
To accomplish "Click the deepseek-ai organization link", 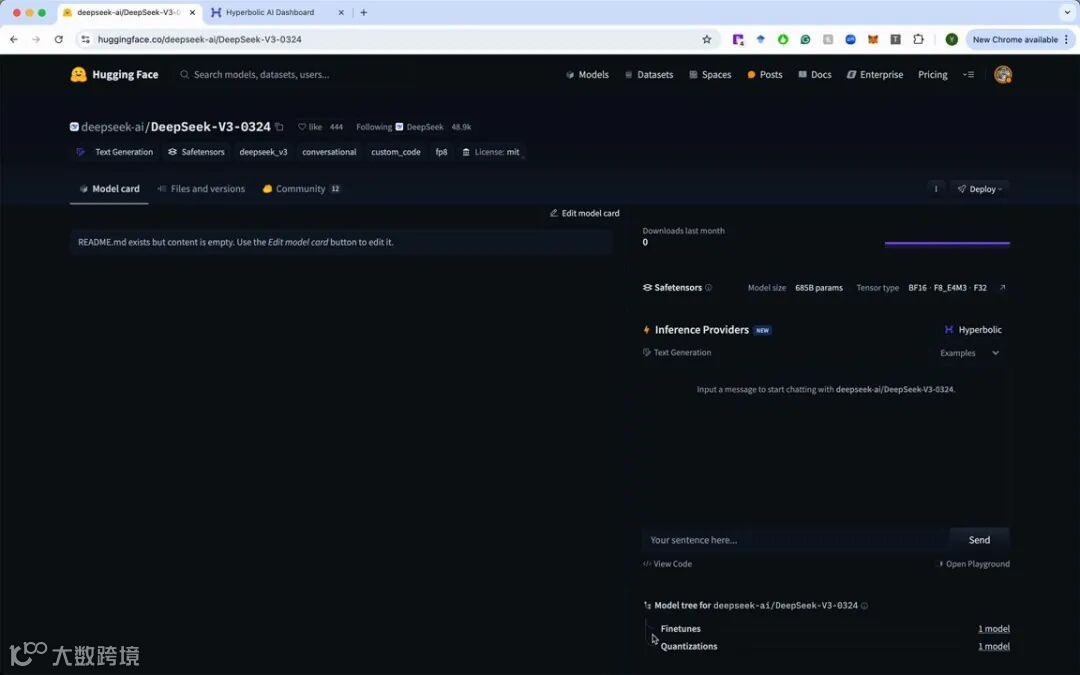I will click(x=114, y=127).
